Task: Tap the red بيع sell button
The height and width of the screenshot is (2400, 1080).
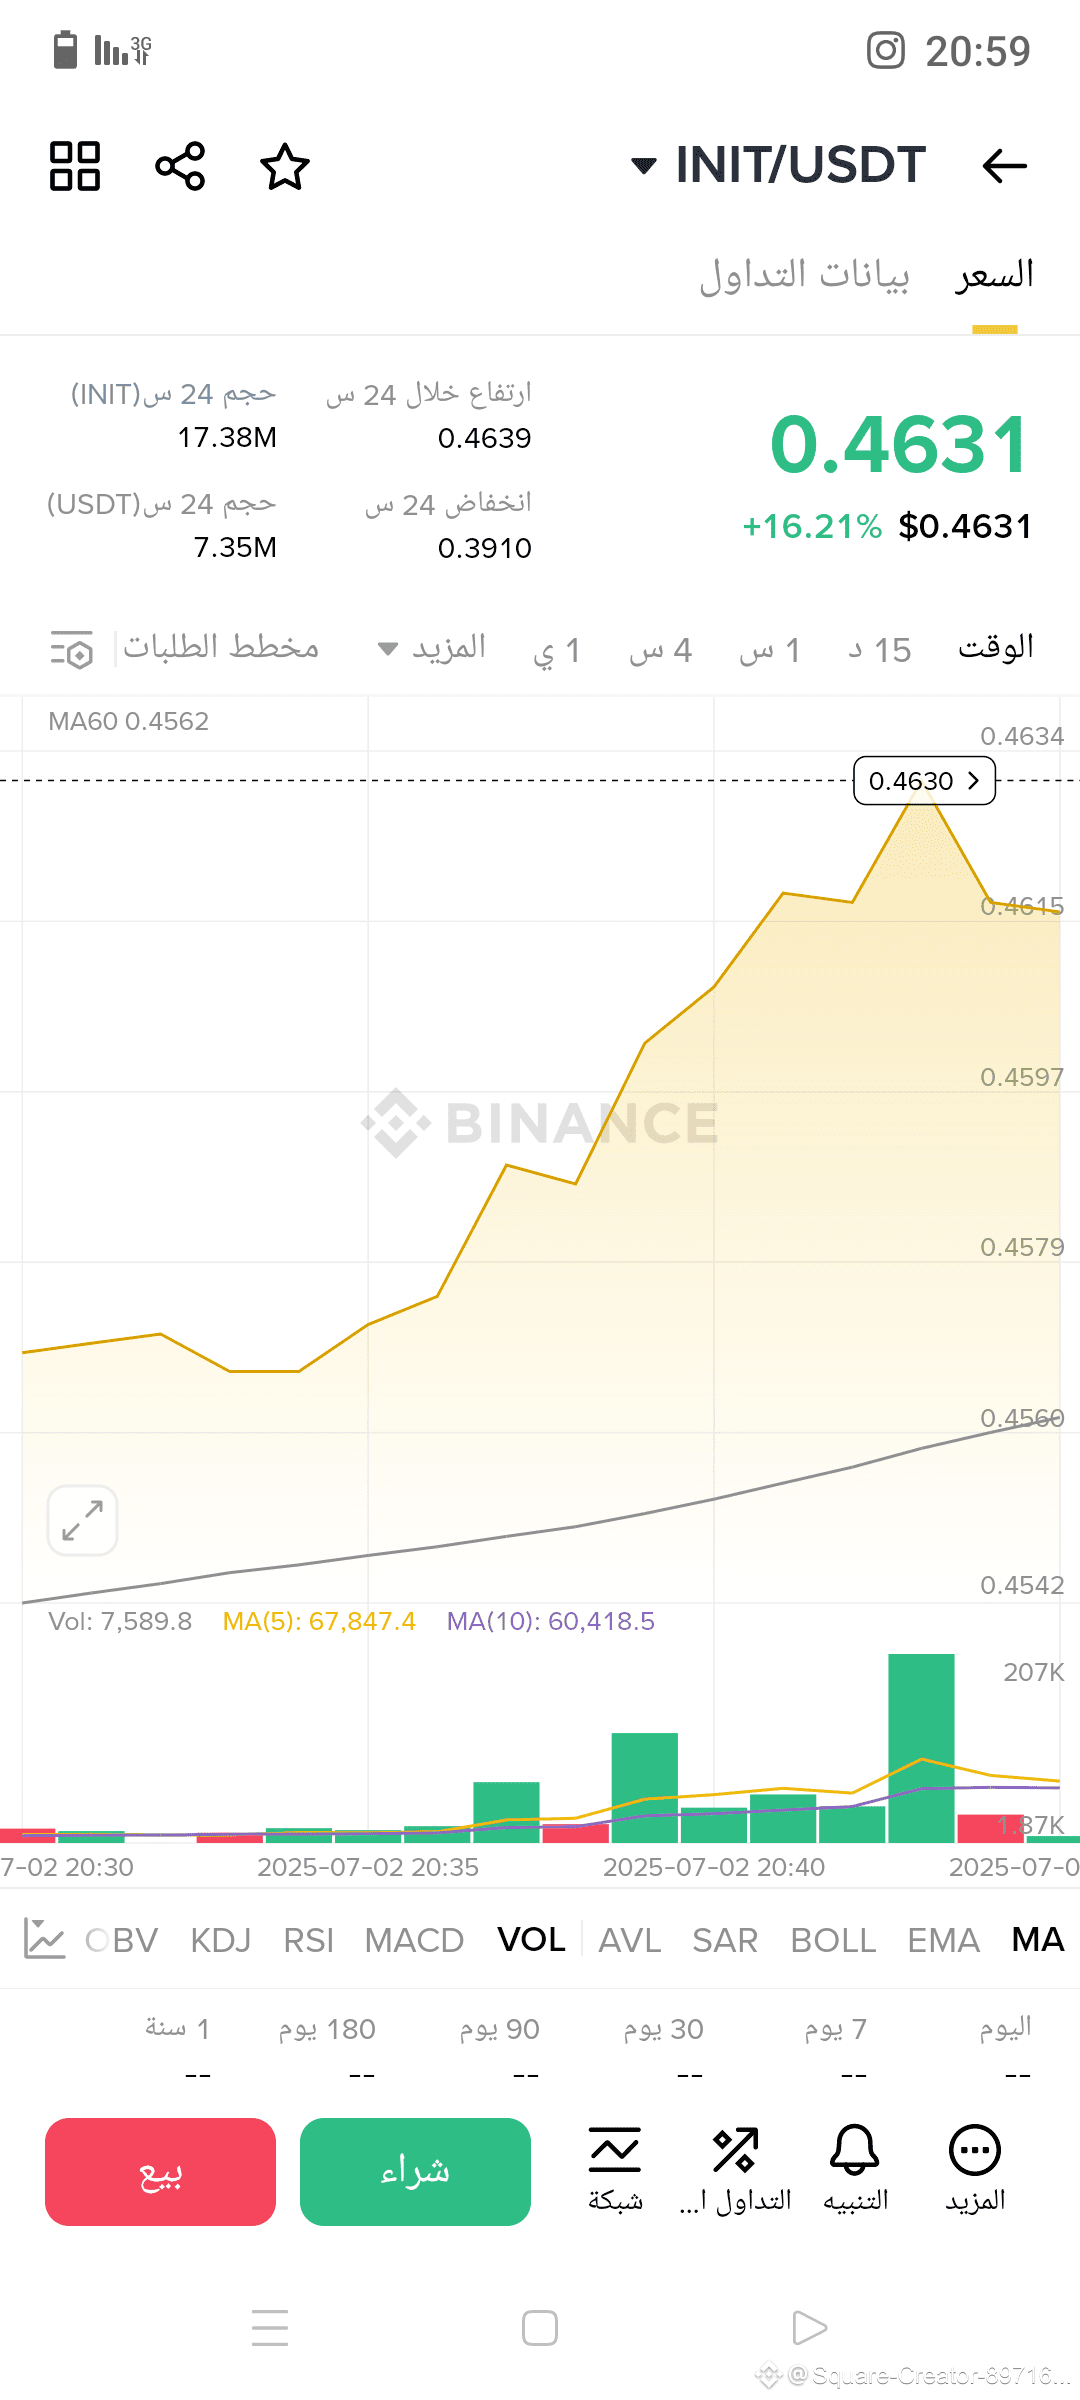Action: tap(160, 2172)
